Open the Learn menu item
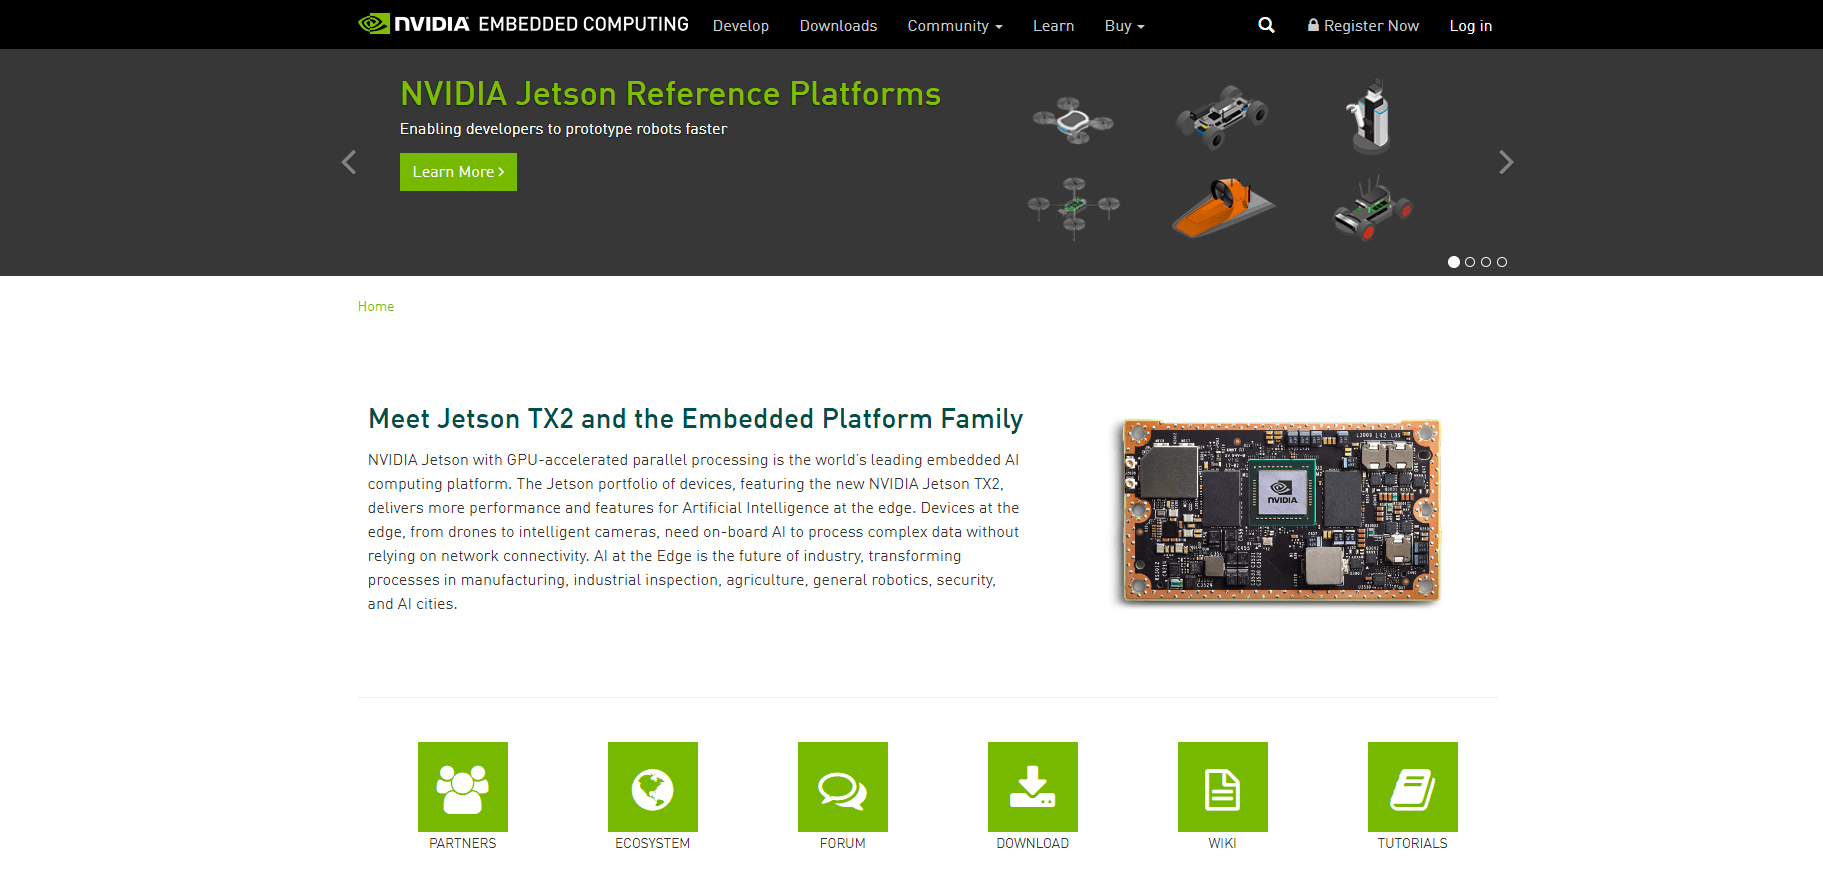The image size is (1823, 877). pos(1053,26)
